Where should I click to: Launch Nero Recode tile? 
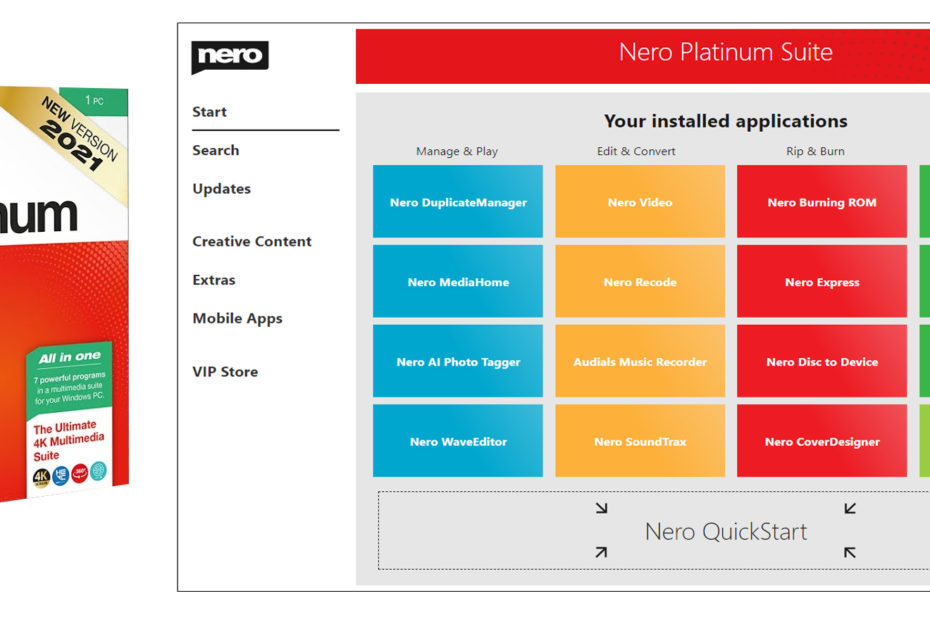640,281
